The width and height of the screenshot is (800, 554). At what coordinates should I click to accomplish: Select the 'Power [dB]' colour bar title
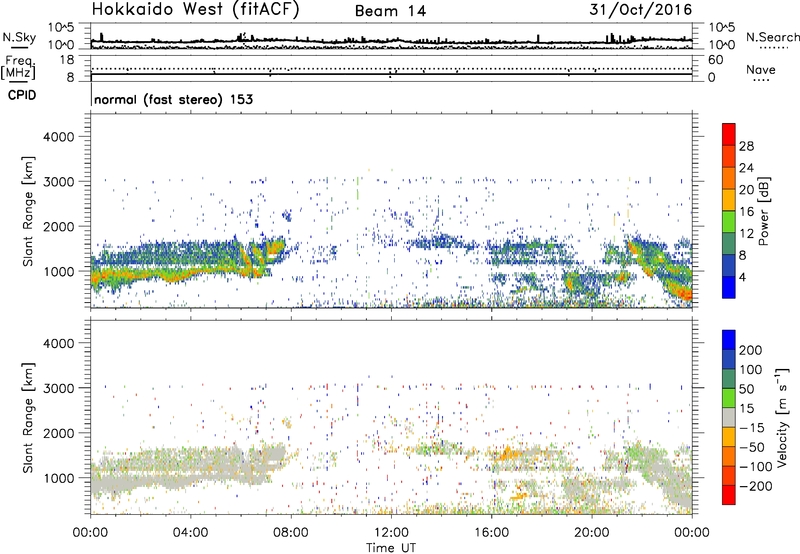tap(763, 211)
